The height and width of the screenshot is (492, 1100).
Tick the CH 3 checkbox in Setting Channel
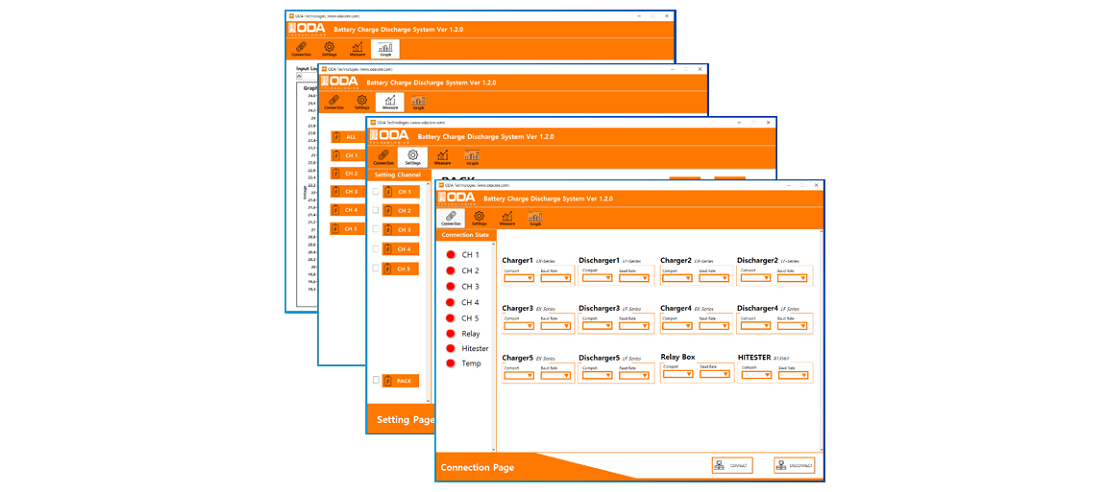pos(375,229)
